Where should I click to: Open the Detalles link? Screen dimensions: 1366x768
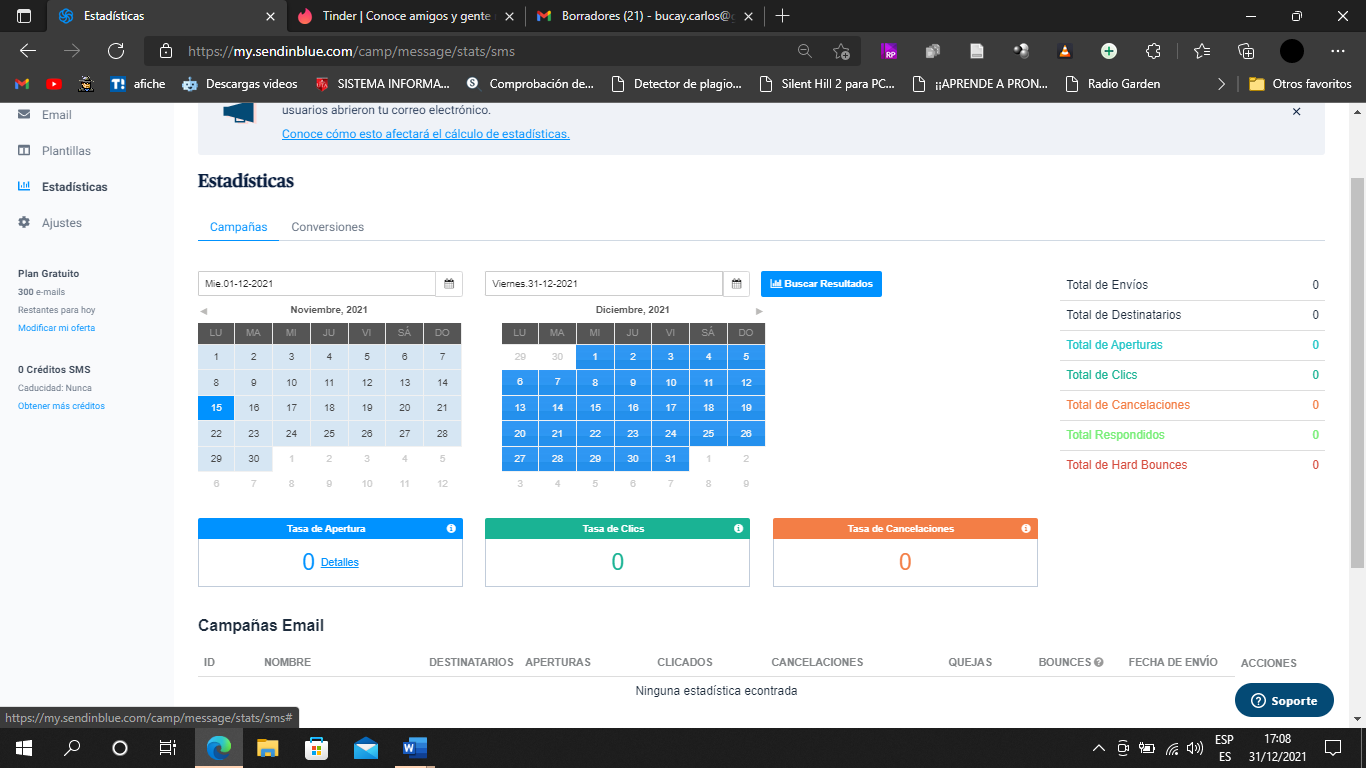[x=339, y=562]
